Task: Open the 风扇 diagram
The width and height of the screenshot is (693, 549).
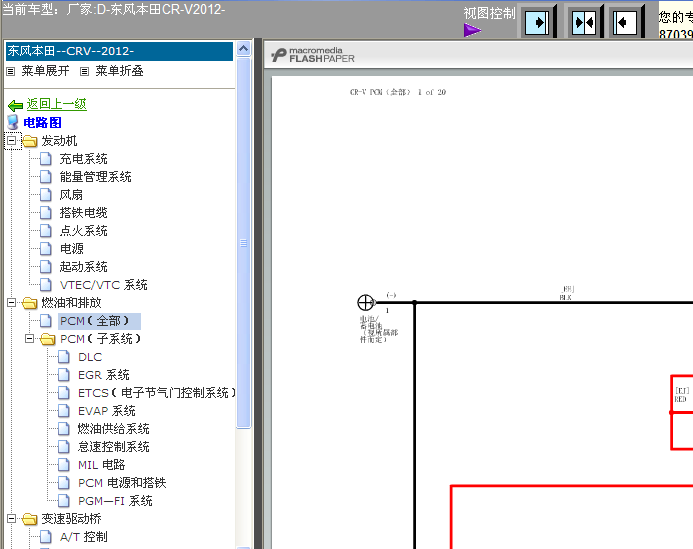Action: pyautogui.click(x=71, y=195)
